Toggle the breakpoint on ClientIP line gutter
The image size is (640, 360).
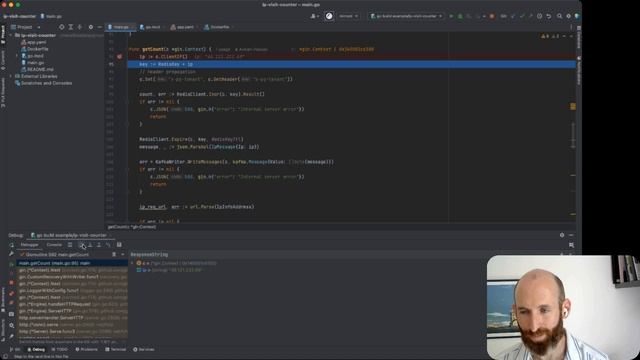coord(120,57)
